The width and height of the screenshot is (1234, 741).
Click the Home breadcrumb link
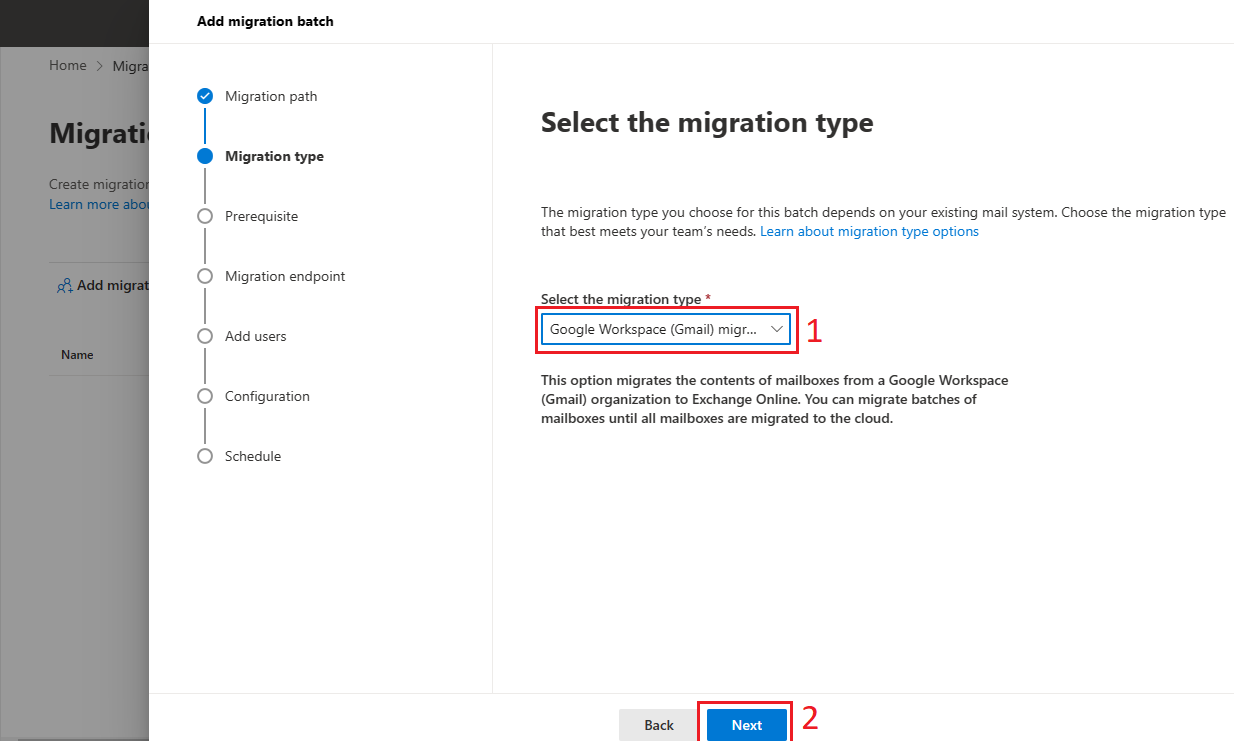(x=68, y=65)
